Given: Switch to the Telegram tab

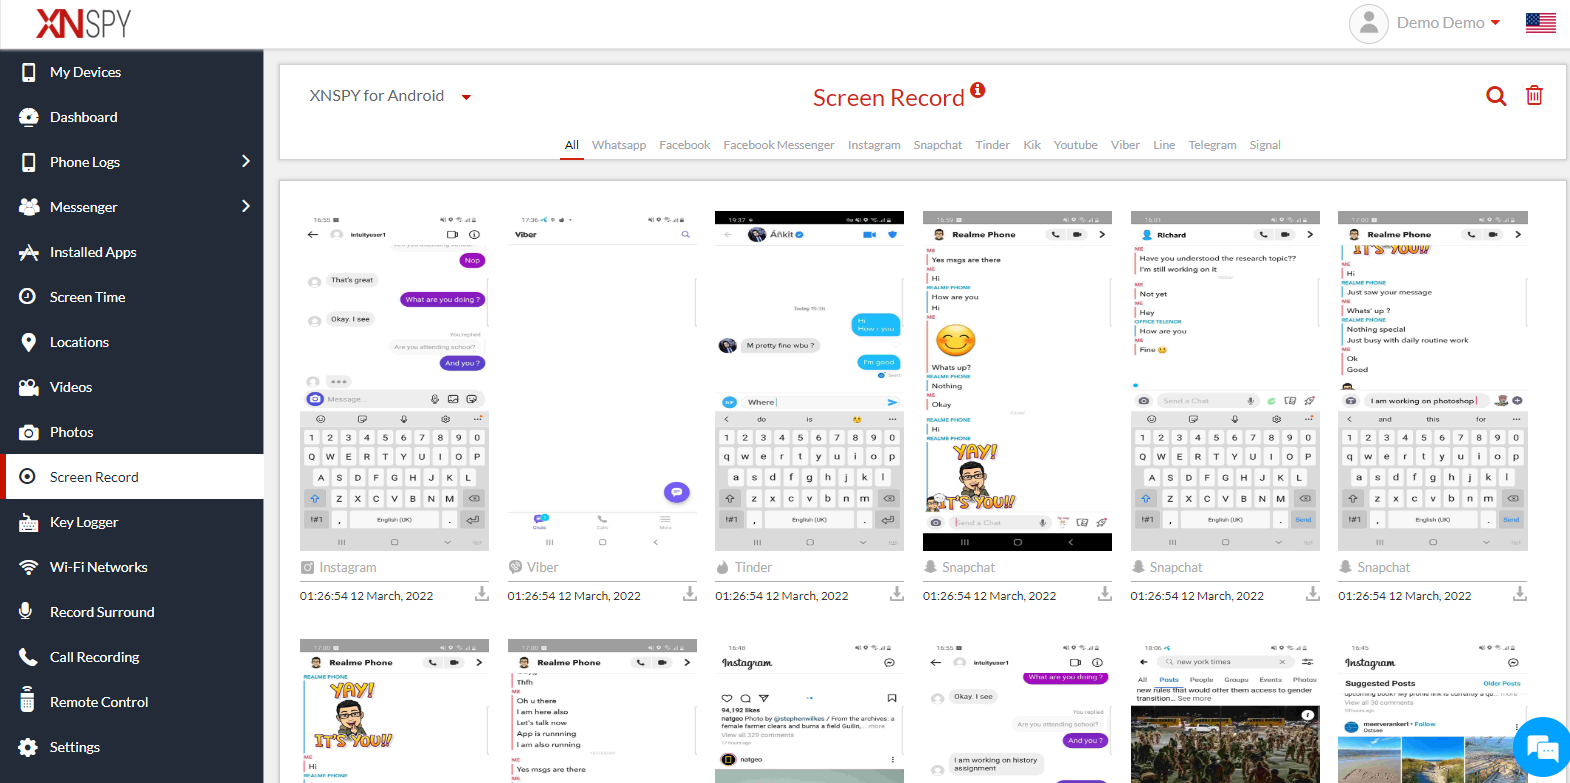Looking at the screenshot, I should (x=1213, y=145).
